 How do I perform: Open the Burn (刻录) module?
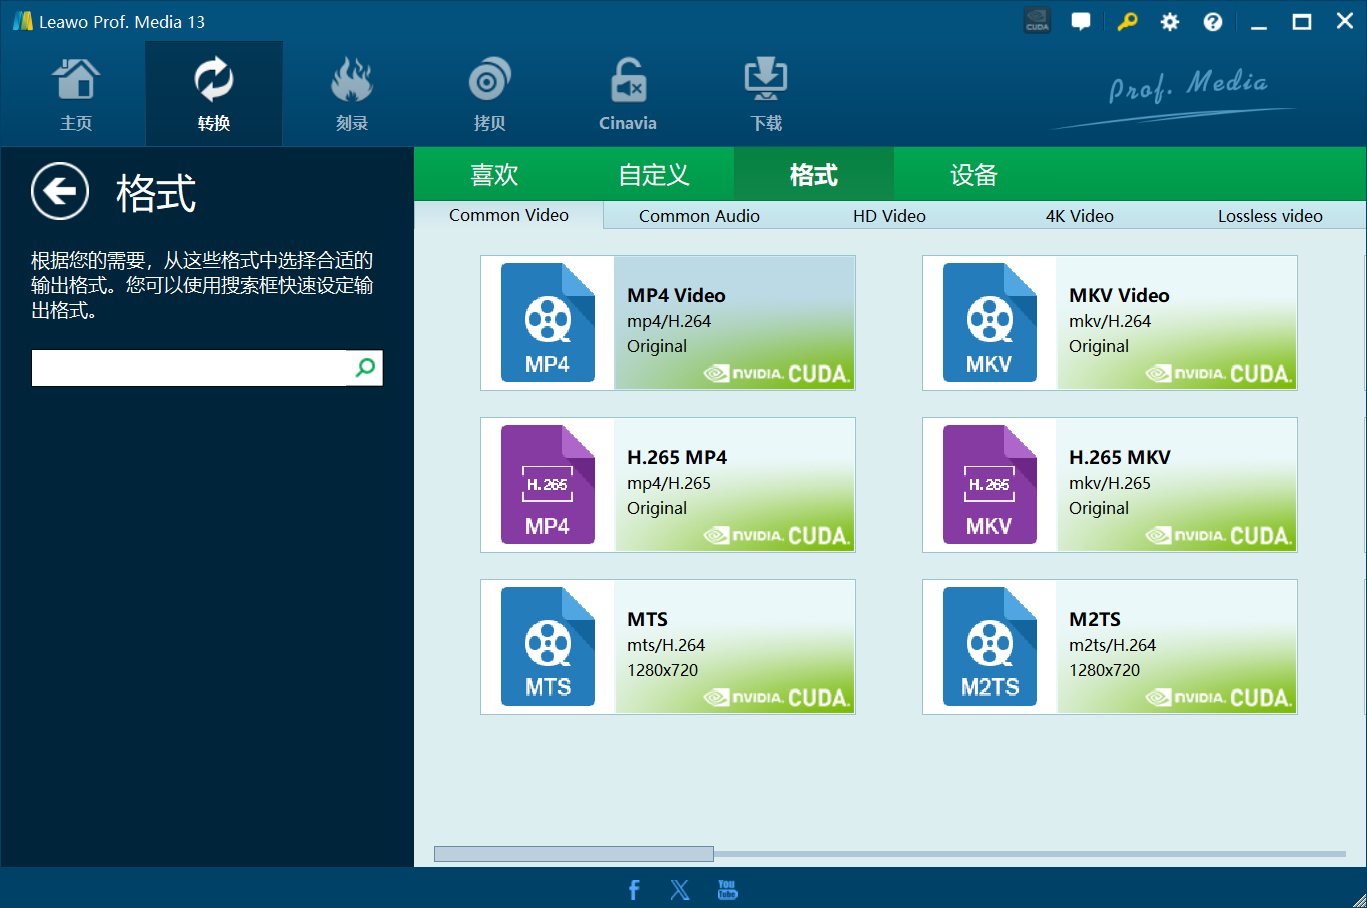351,95
